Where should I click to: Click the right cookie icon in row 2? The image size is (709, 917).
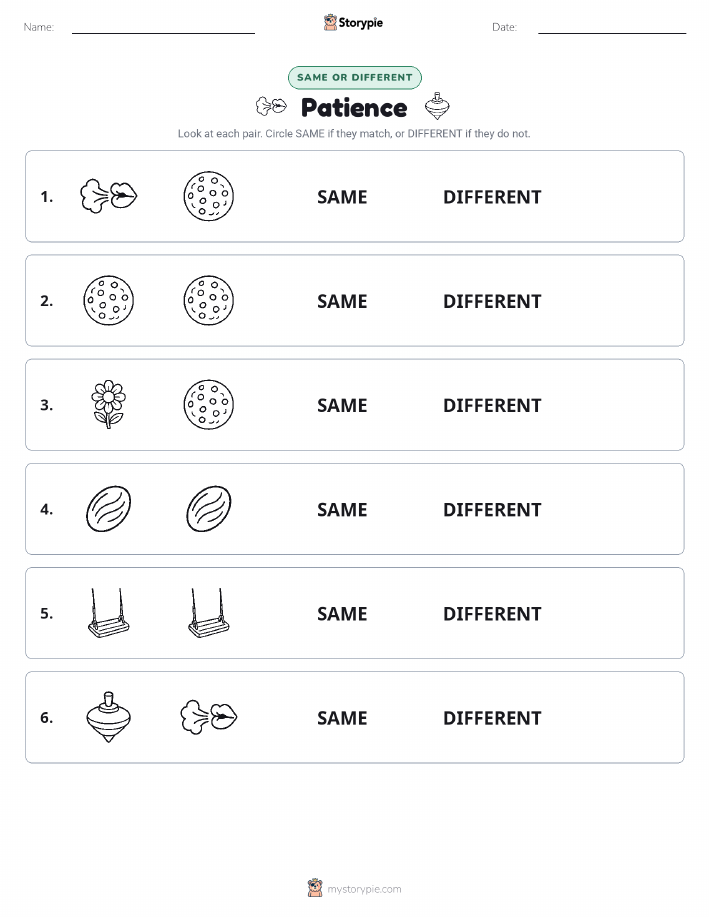(x=209, y=301)
